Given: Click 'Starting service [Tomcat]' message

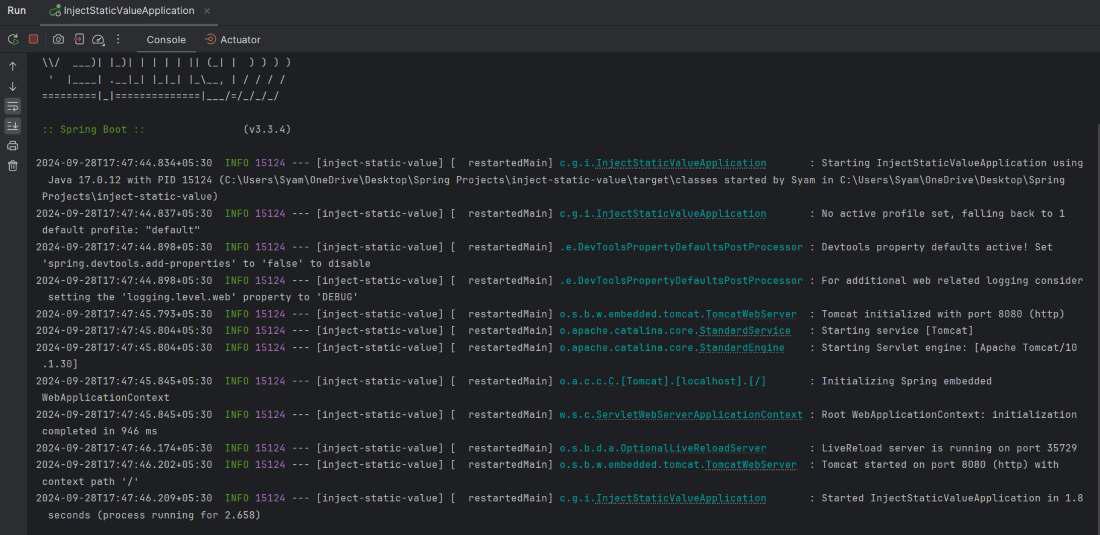Looking at the screenshot, I should point(897,331).
